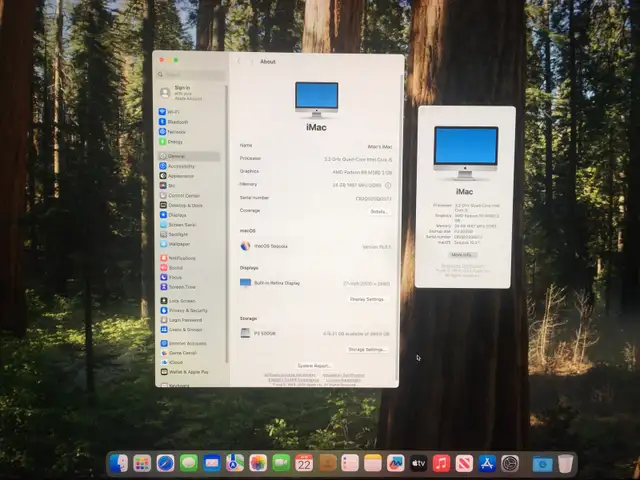Open Users & Groups settings

click(x=182, y=329)
